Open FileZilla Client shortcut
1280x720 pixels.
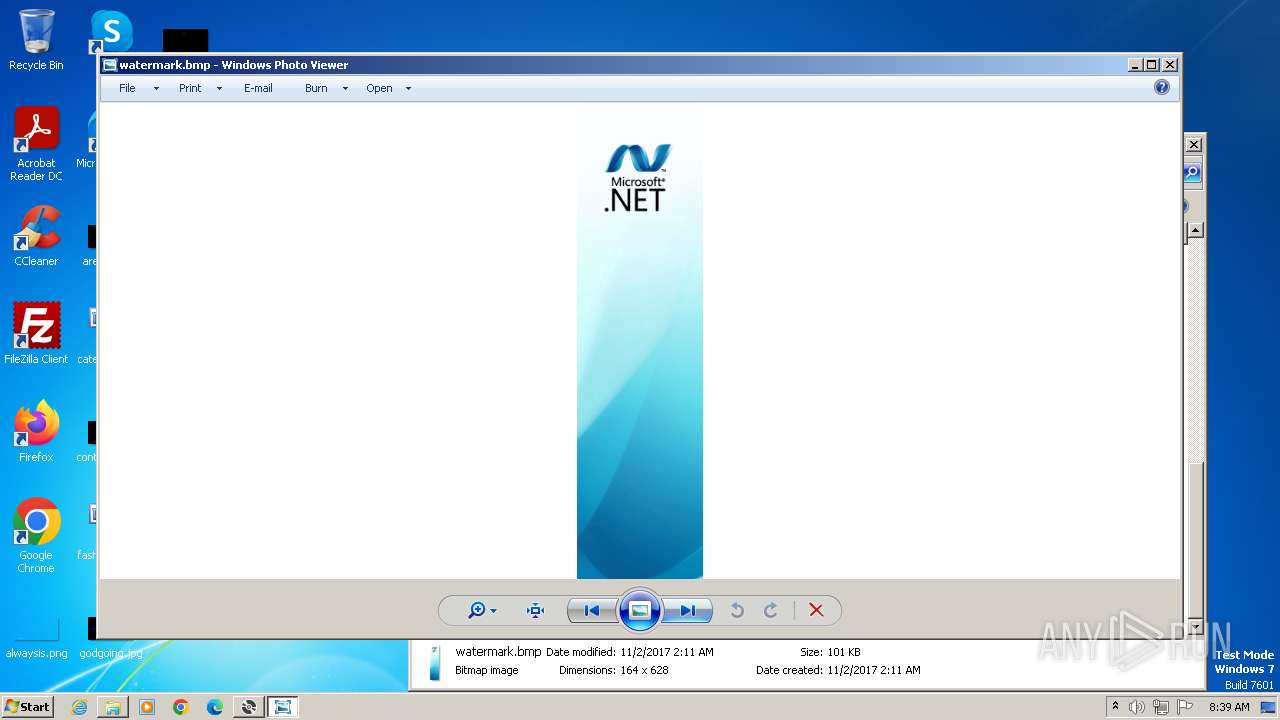point(36,333)
